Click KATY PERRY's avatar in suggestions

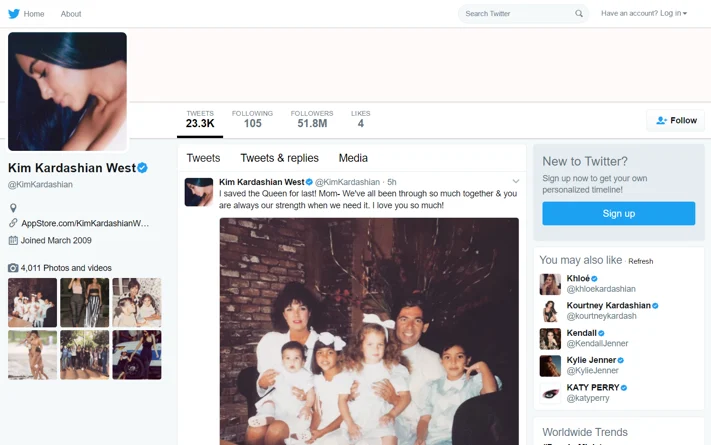click(x=550, y=393)
